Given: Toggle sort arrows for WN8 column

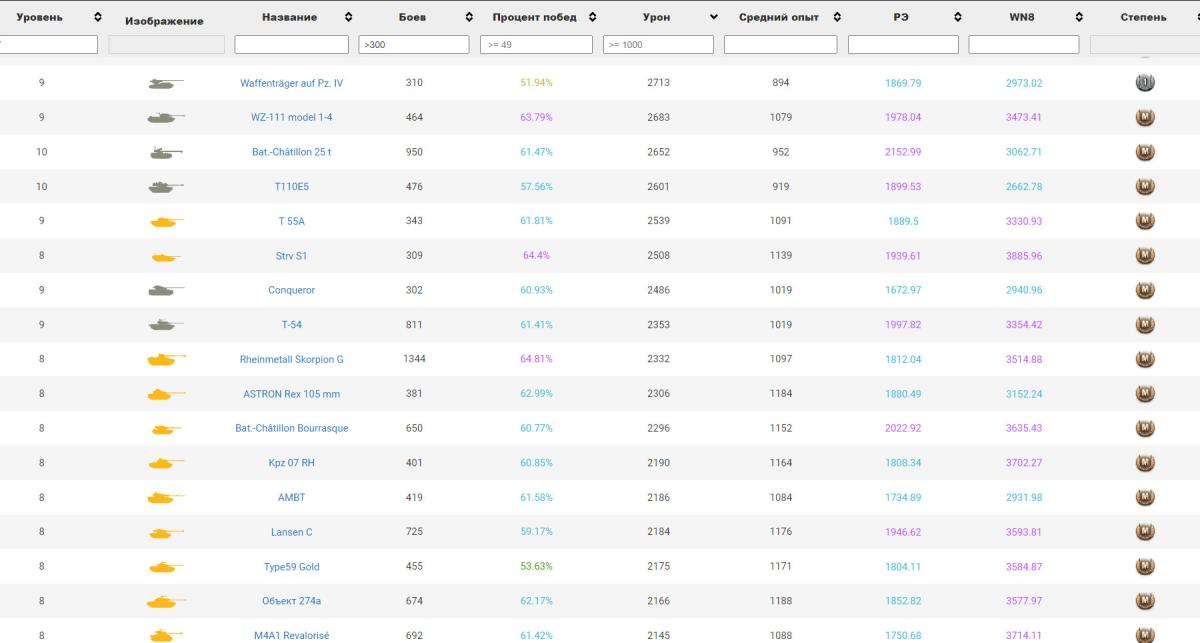Looking at the screenshot, I should click(x=1079, y=17).
